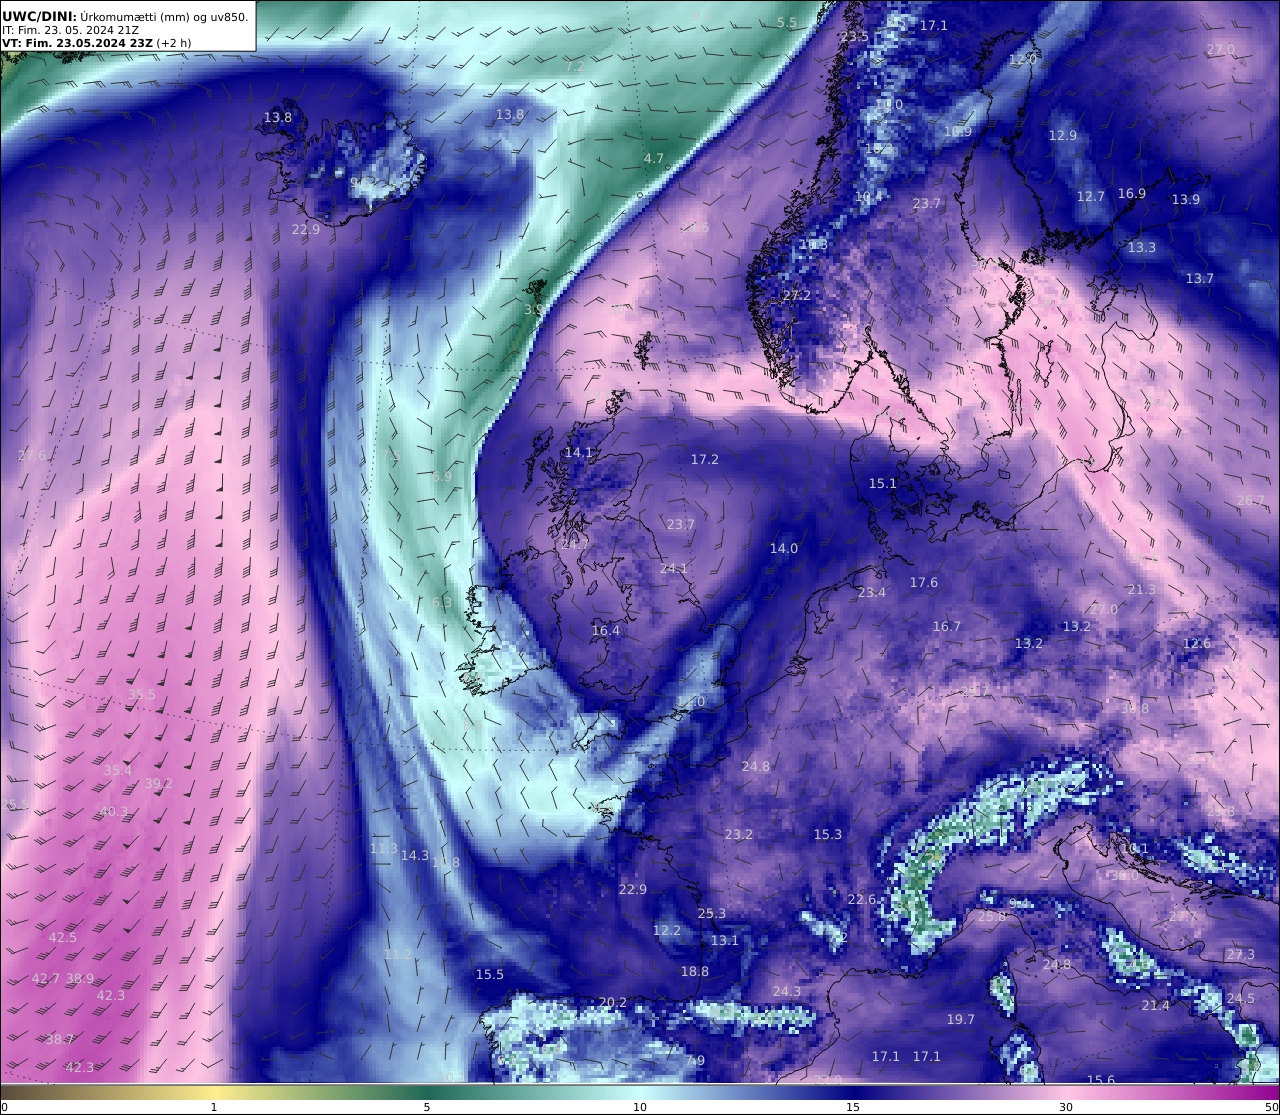Click the 13.7 value on map

[1200, 279]
